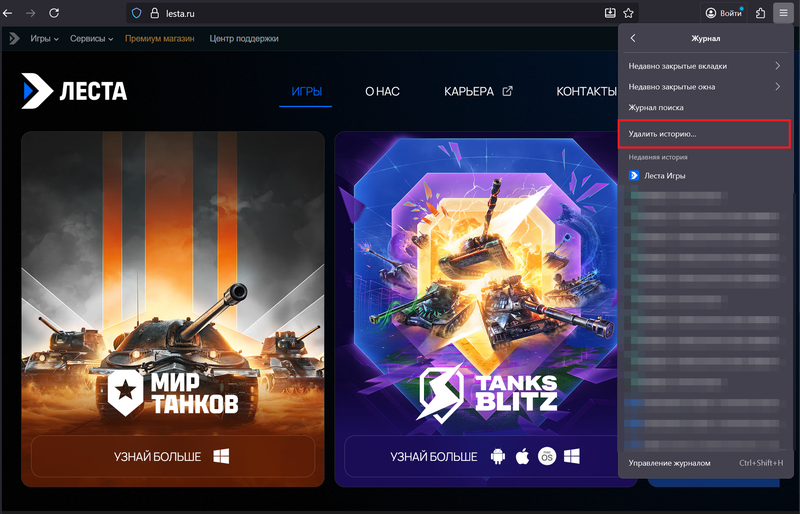Go back using the Журнал panel arrow
Screen dimensions: 800x514
[633, 39]
